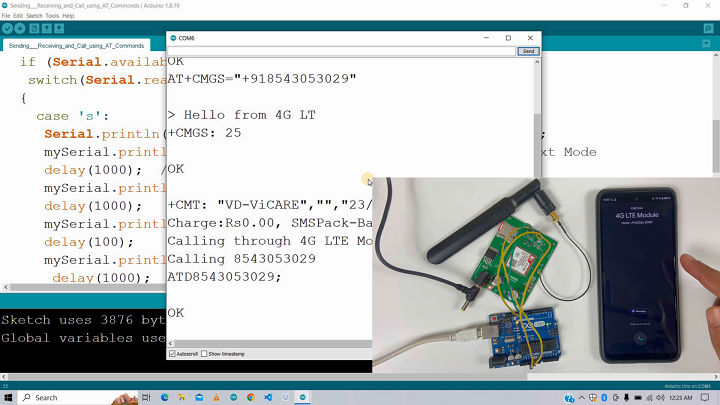Save the sketch with the Save icon
720x405 pixels.
click(x=59, y=28)
